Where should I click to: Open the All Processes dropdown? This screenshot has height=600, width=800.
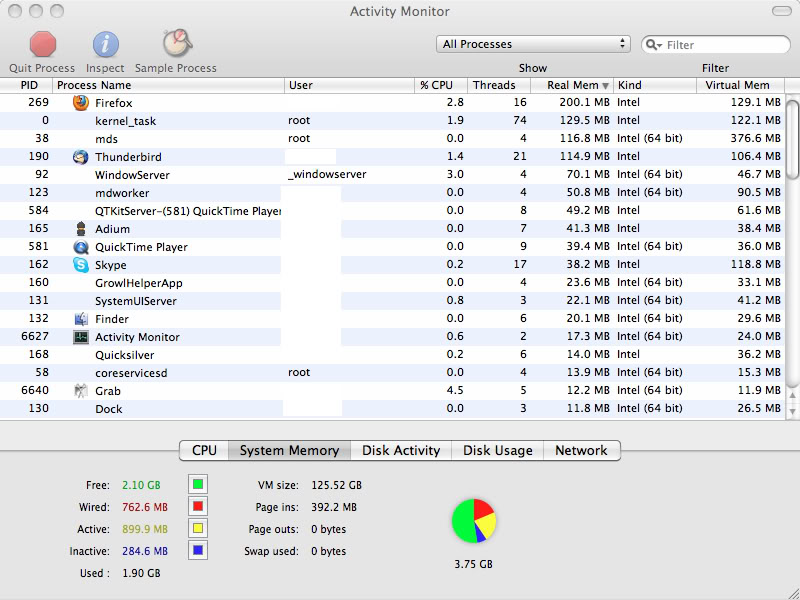[x=533, y=44]
